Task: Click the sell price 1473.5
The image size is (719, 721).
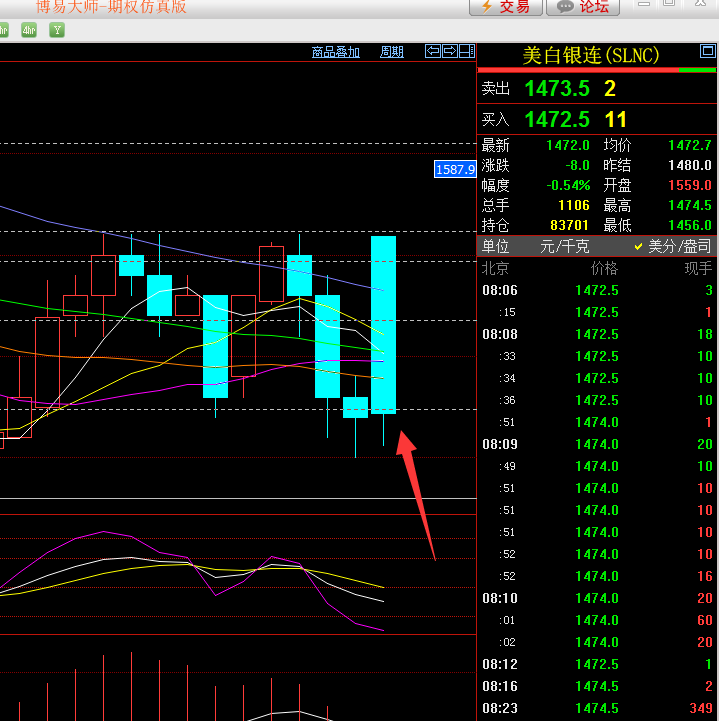Action: [557, 89]
